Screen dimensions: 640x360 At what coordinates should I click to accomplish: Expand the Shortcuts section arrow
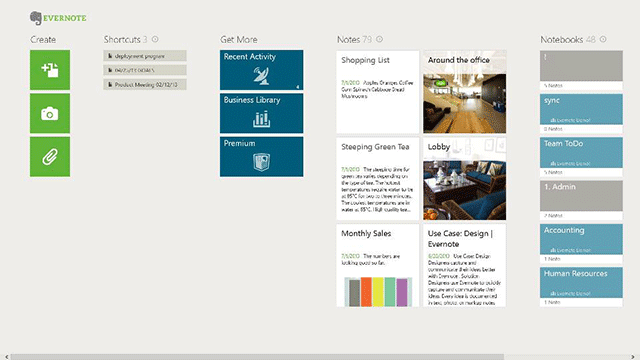point(155,39)
